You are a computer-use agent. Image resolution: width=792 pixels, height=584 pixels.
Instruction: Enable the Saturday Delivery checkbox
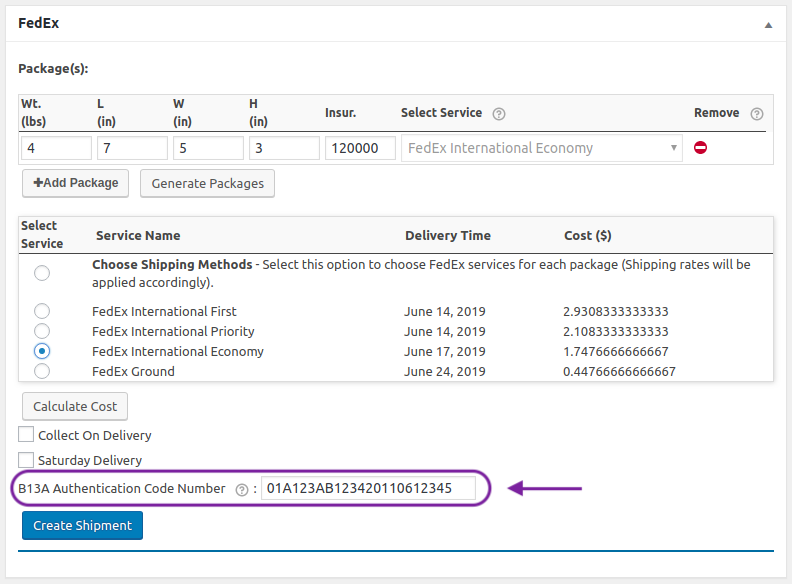coord(26,460)
